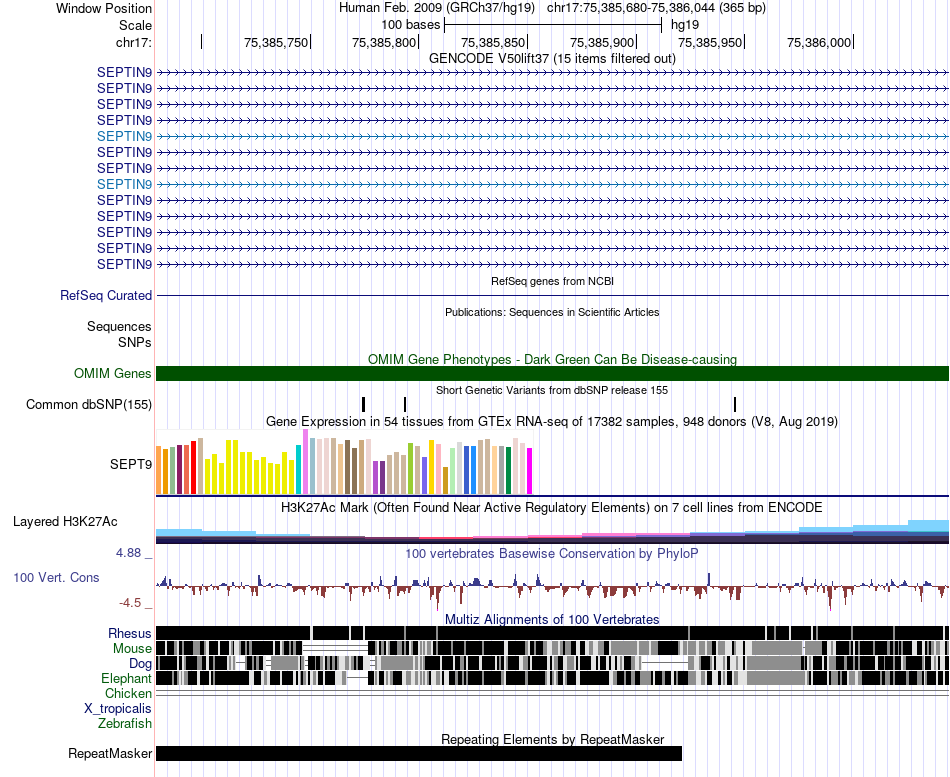The height and width of the screenshot is (777, 950).
Task: Click the SEPT9 GTEx label
Action: click(x=131, y=464)
